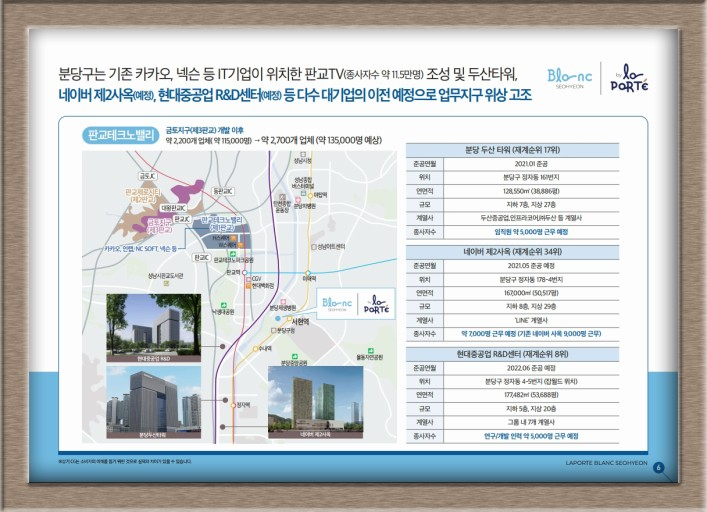Click the 128,550㎡ (38,886평) cell
The width and height of the screenshot is (707, 512).
click(x=531, y=191)
